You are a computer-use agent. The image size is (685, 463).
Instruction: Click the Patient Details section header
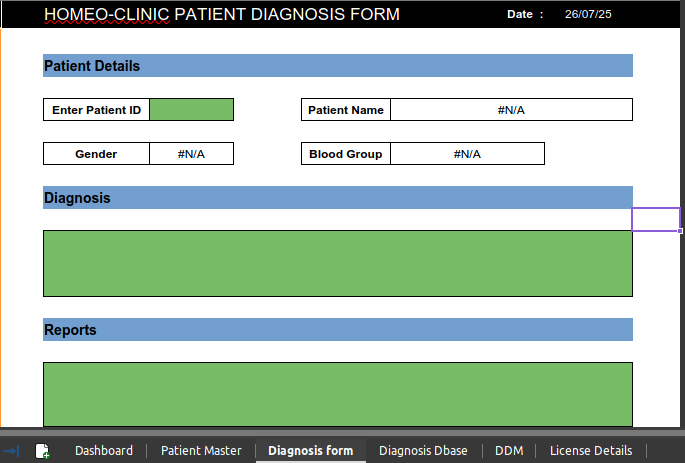[337, 66]
